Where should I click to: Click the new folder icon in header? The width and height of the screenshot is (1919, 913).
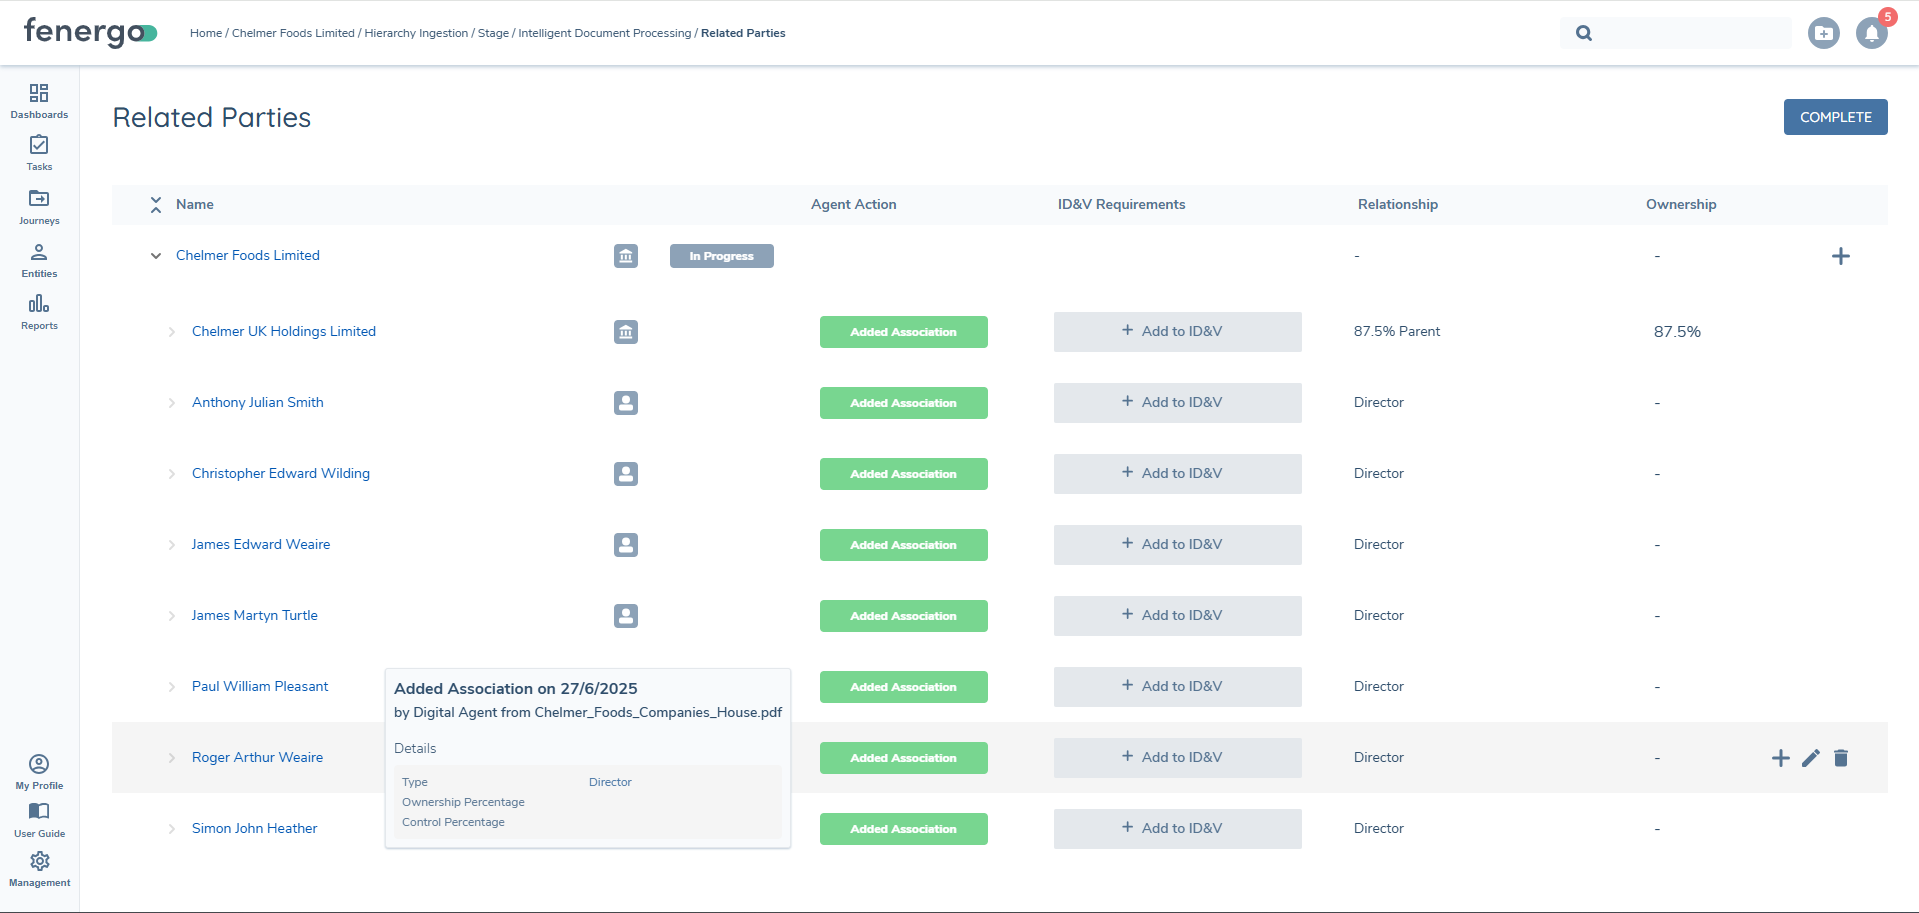tap(1823, 33)
